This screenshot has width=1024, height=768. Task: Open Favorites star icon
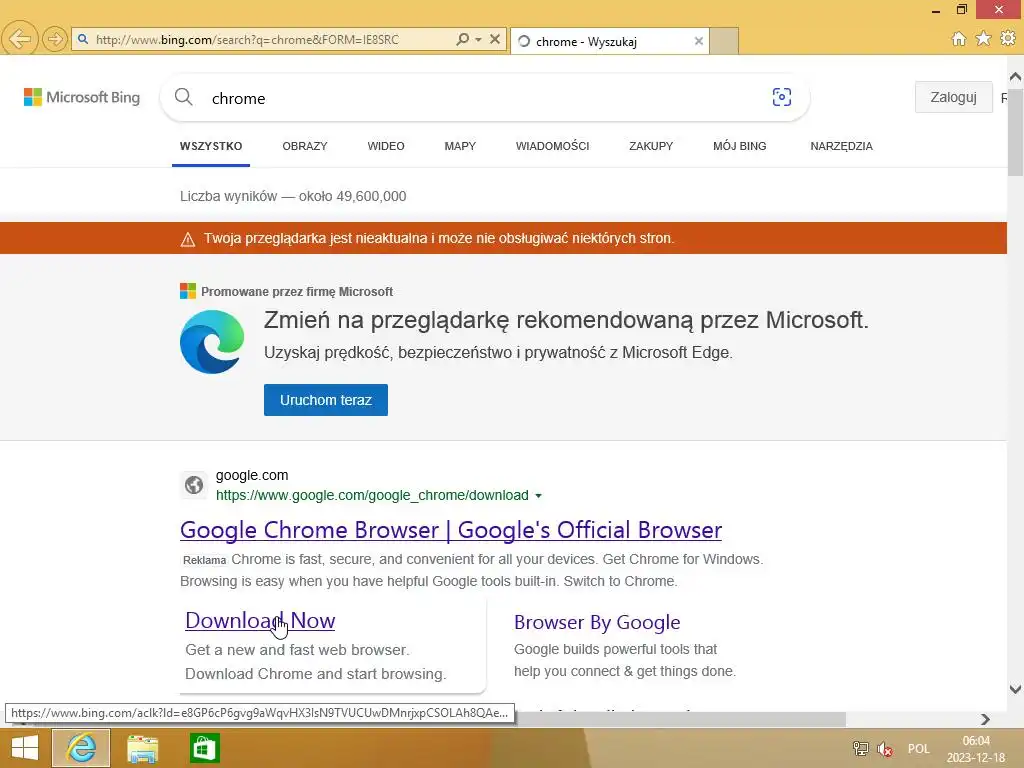(983, 39)
